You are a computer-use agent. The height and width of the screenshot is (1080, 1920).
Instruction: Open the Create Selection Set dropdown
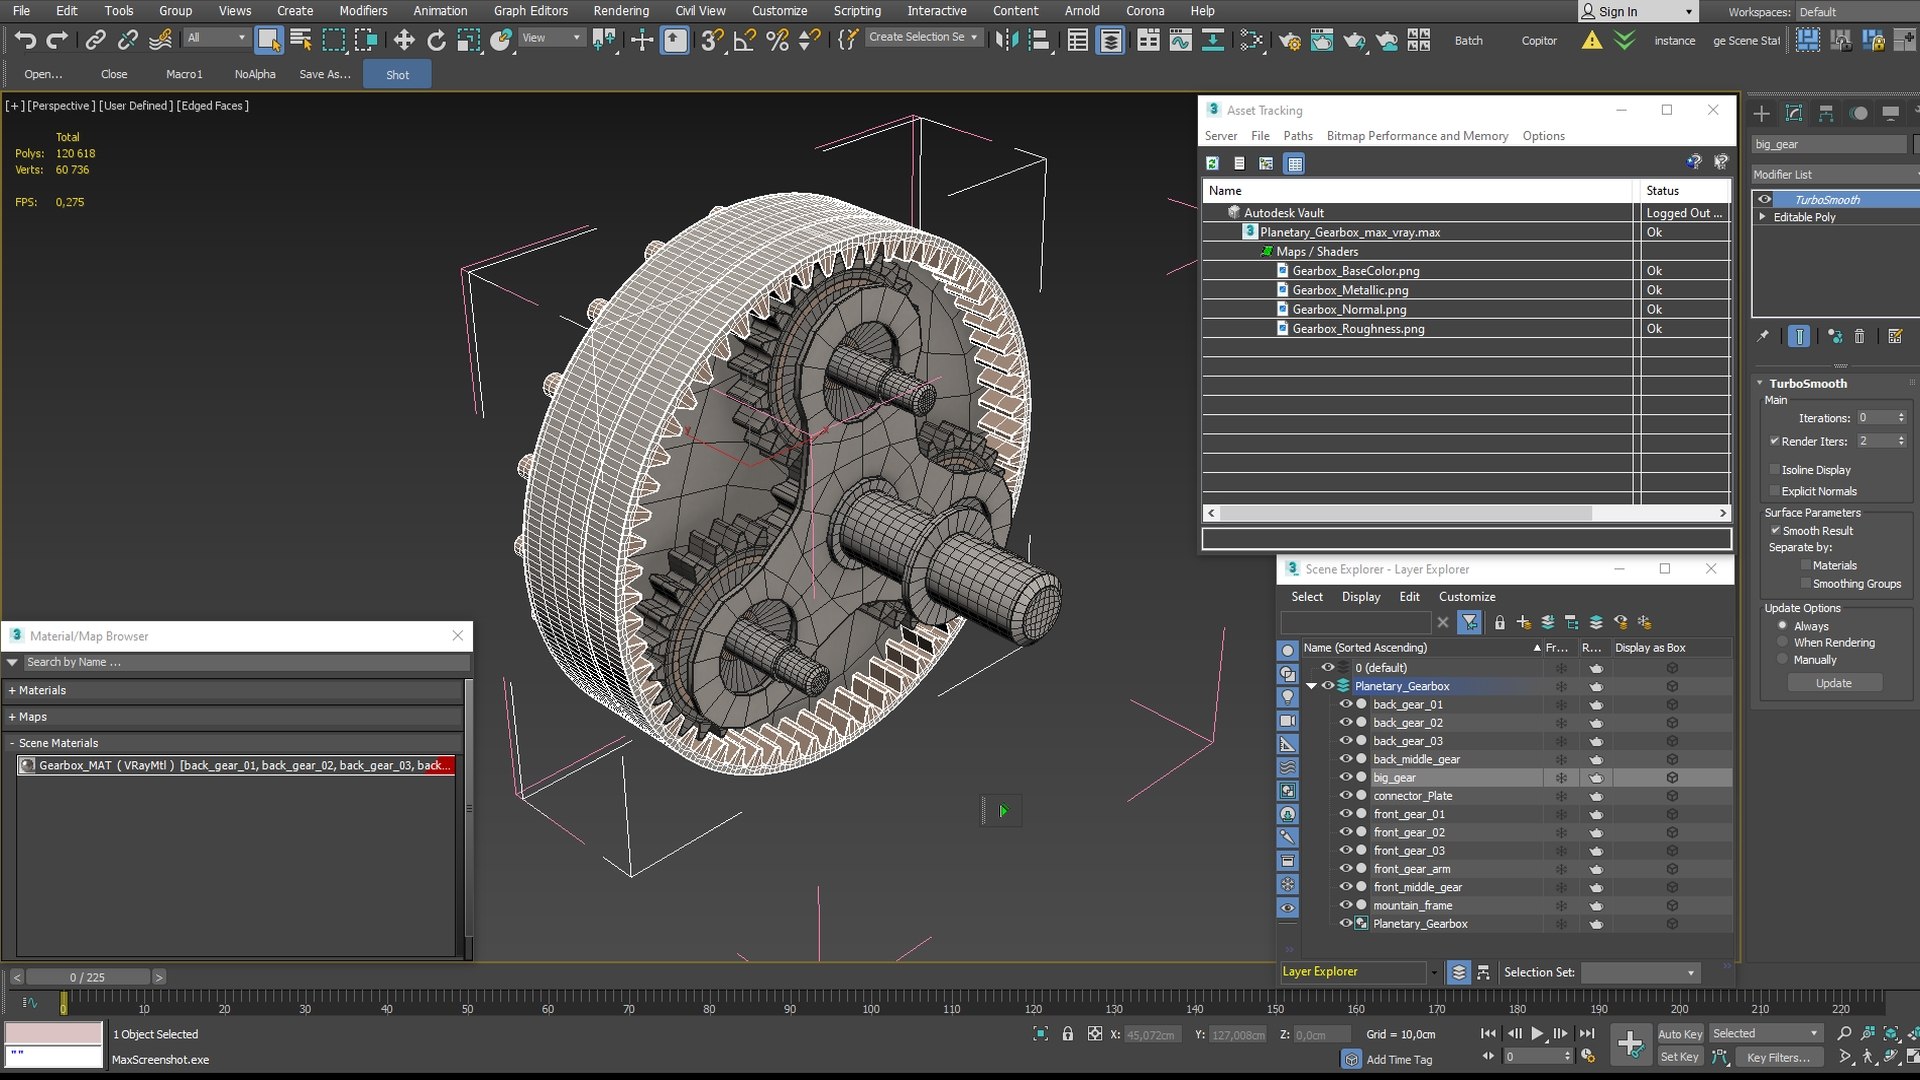point(923,38)
